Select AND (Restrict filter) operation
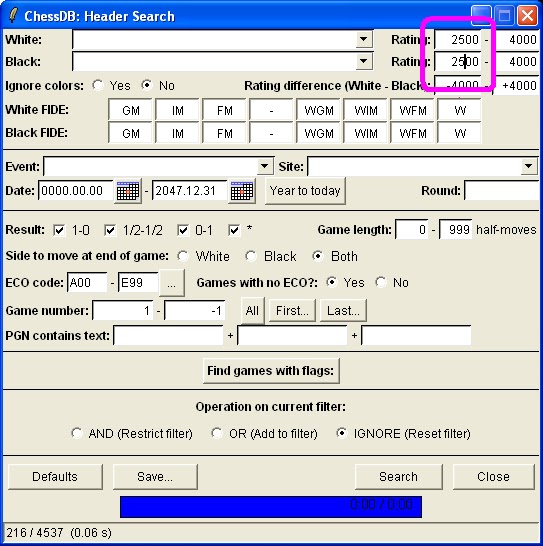The width and height of the screenshot is (543, 546). pos(76,433)
